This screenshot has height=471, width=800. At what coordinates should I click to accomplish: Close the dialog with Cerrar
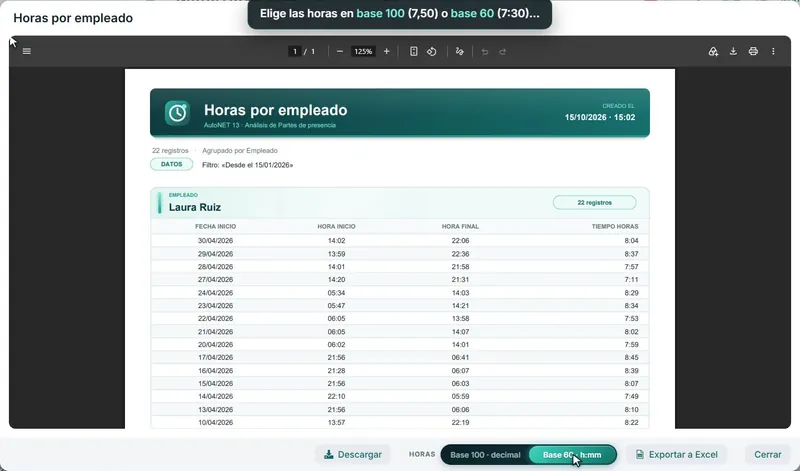coord(767,454)
